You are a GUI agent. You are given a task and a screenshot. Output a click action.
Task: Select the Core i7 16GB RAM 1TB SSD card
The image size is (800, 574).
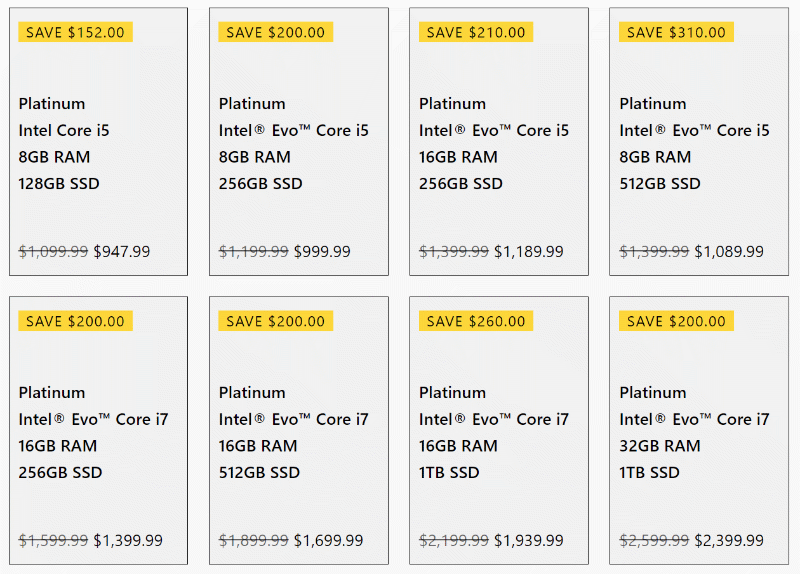(498, 430)
